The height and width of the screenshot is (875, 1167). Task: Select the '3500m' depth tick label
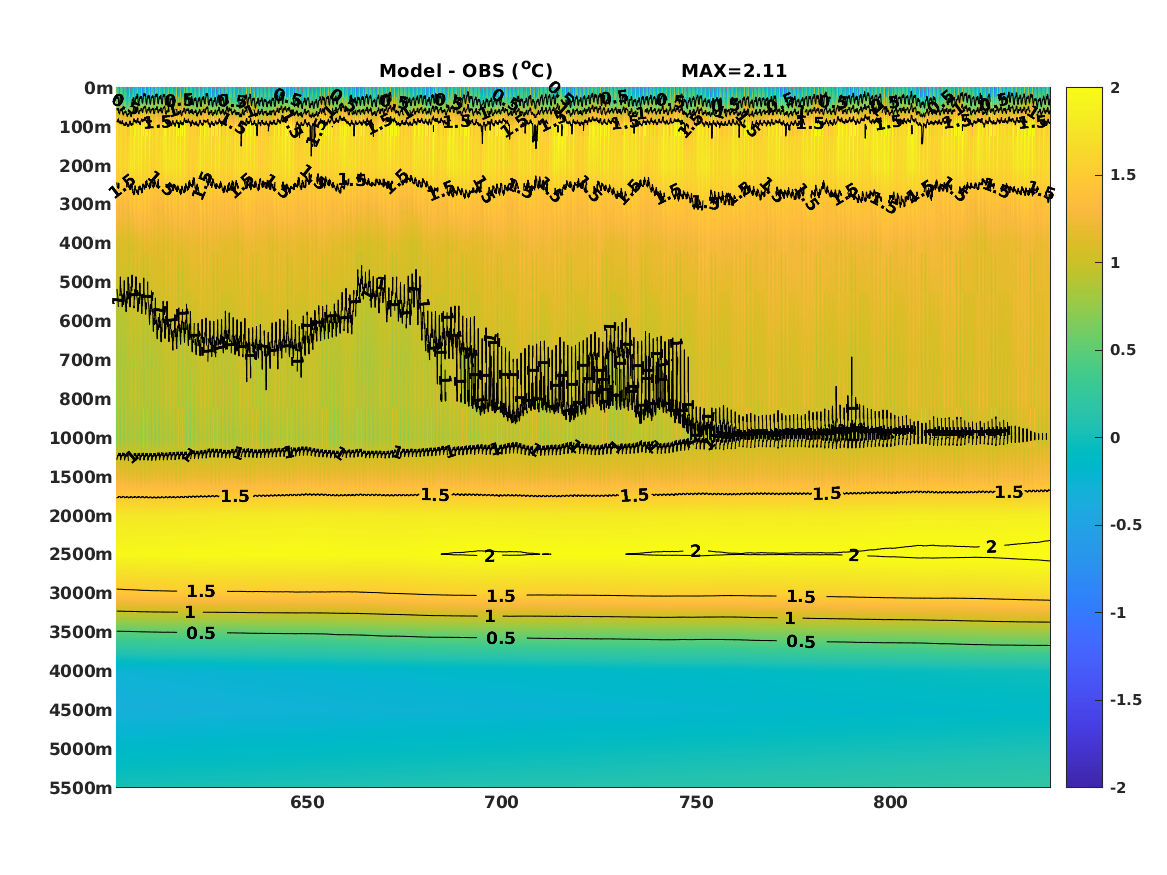click(x=81, y=632)
